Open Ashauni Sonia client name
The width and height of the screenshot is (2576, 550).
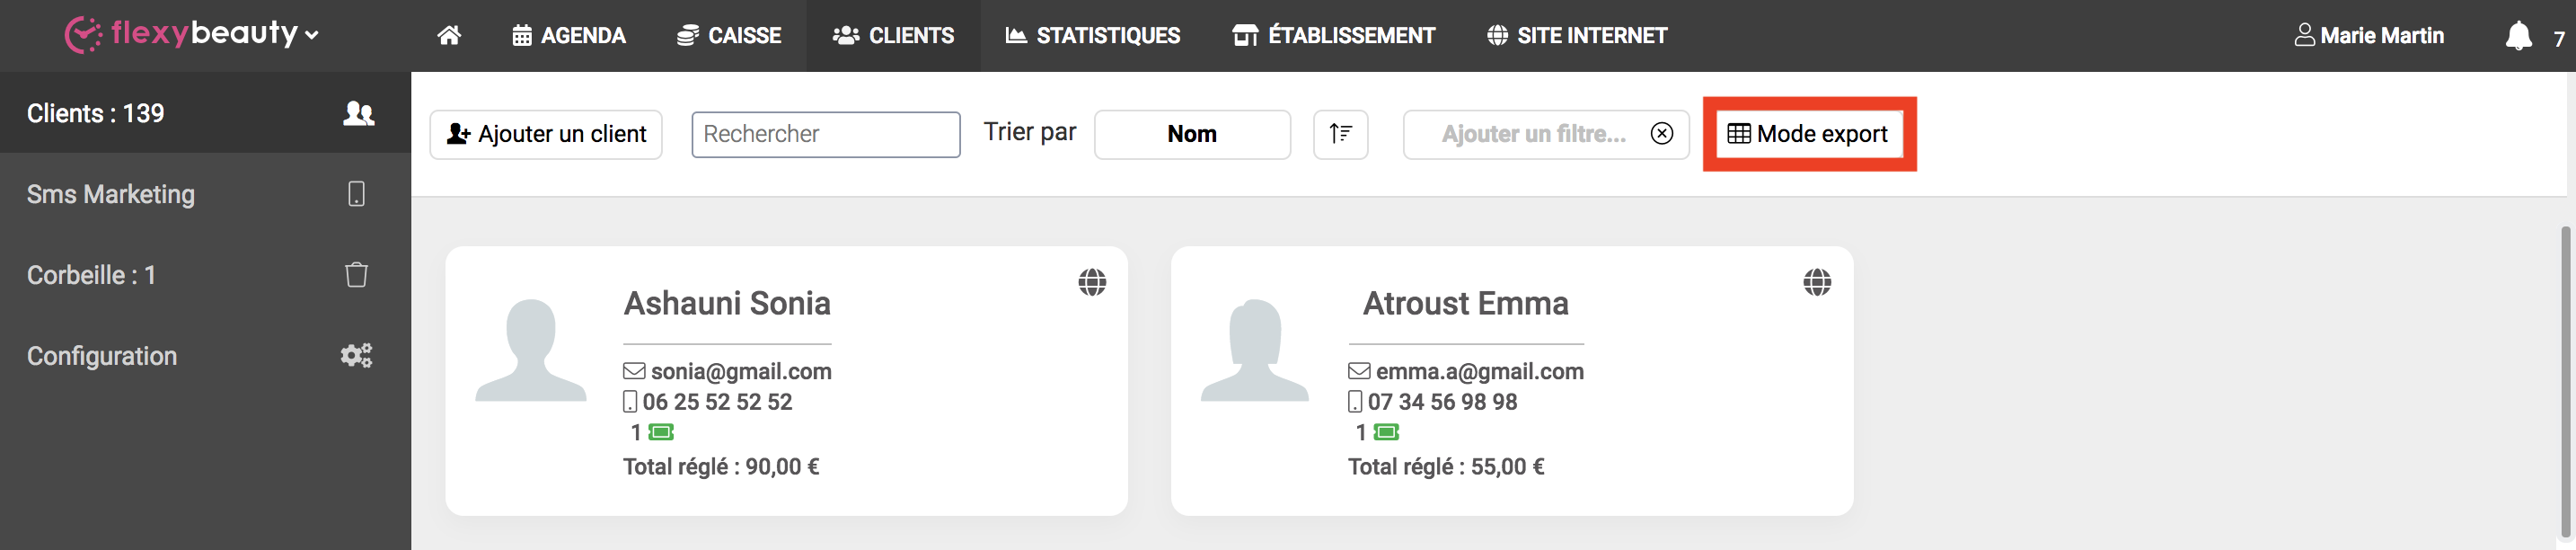point(727,303)
